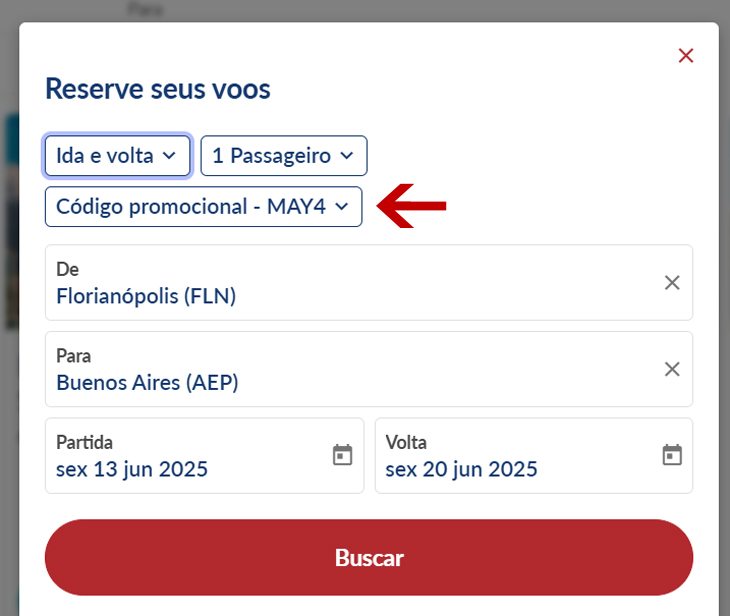Screen dimensions: 730x616
Task: Click the Código promocional chevron arrow
Action: 342,206
